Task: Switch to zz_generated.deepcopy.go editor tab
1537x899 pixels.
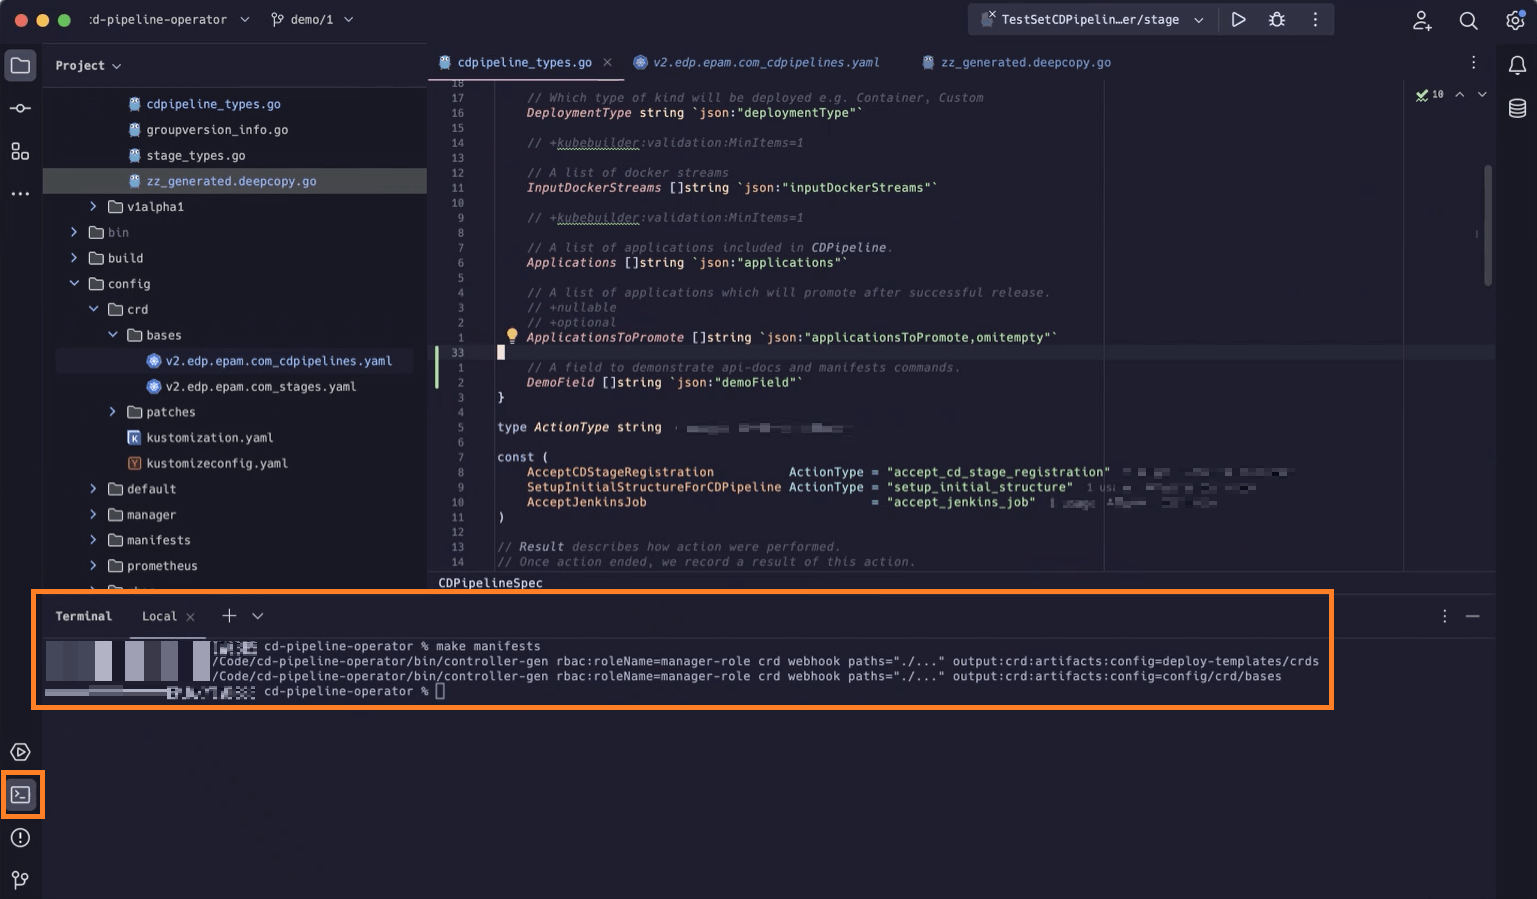Action: pyautogui.click(x=1025, y=62)
